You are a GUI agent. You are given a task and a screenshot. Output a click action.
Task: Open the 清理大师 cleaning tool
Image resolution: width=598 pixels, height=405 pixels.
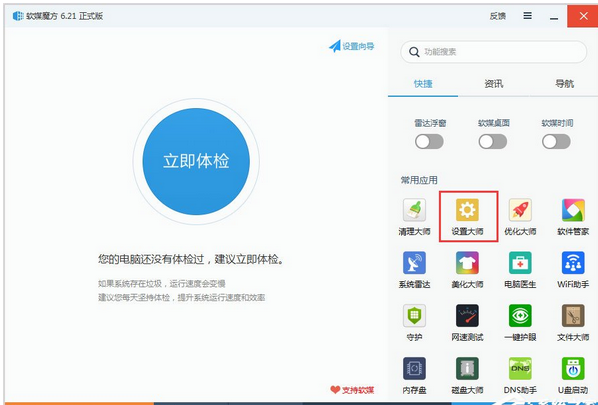tap(414, 217)
